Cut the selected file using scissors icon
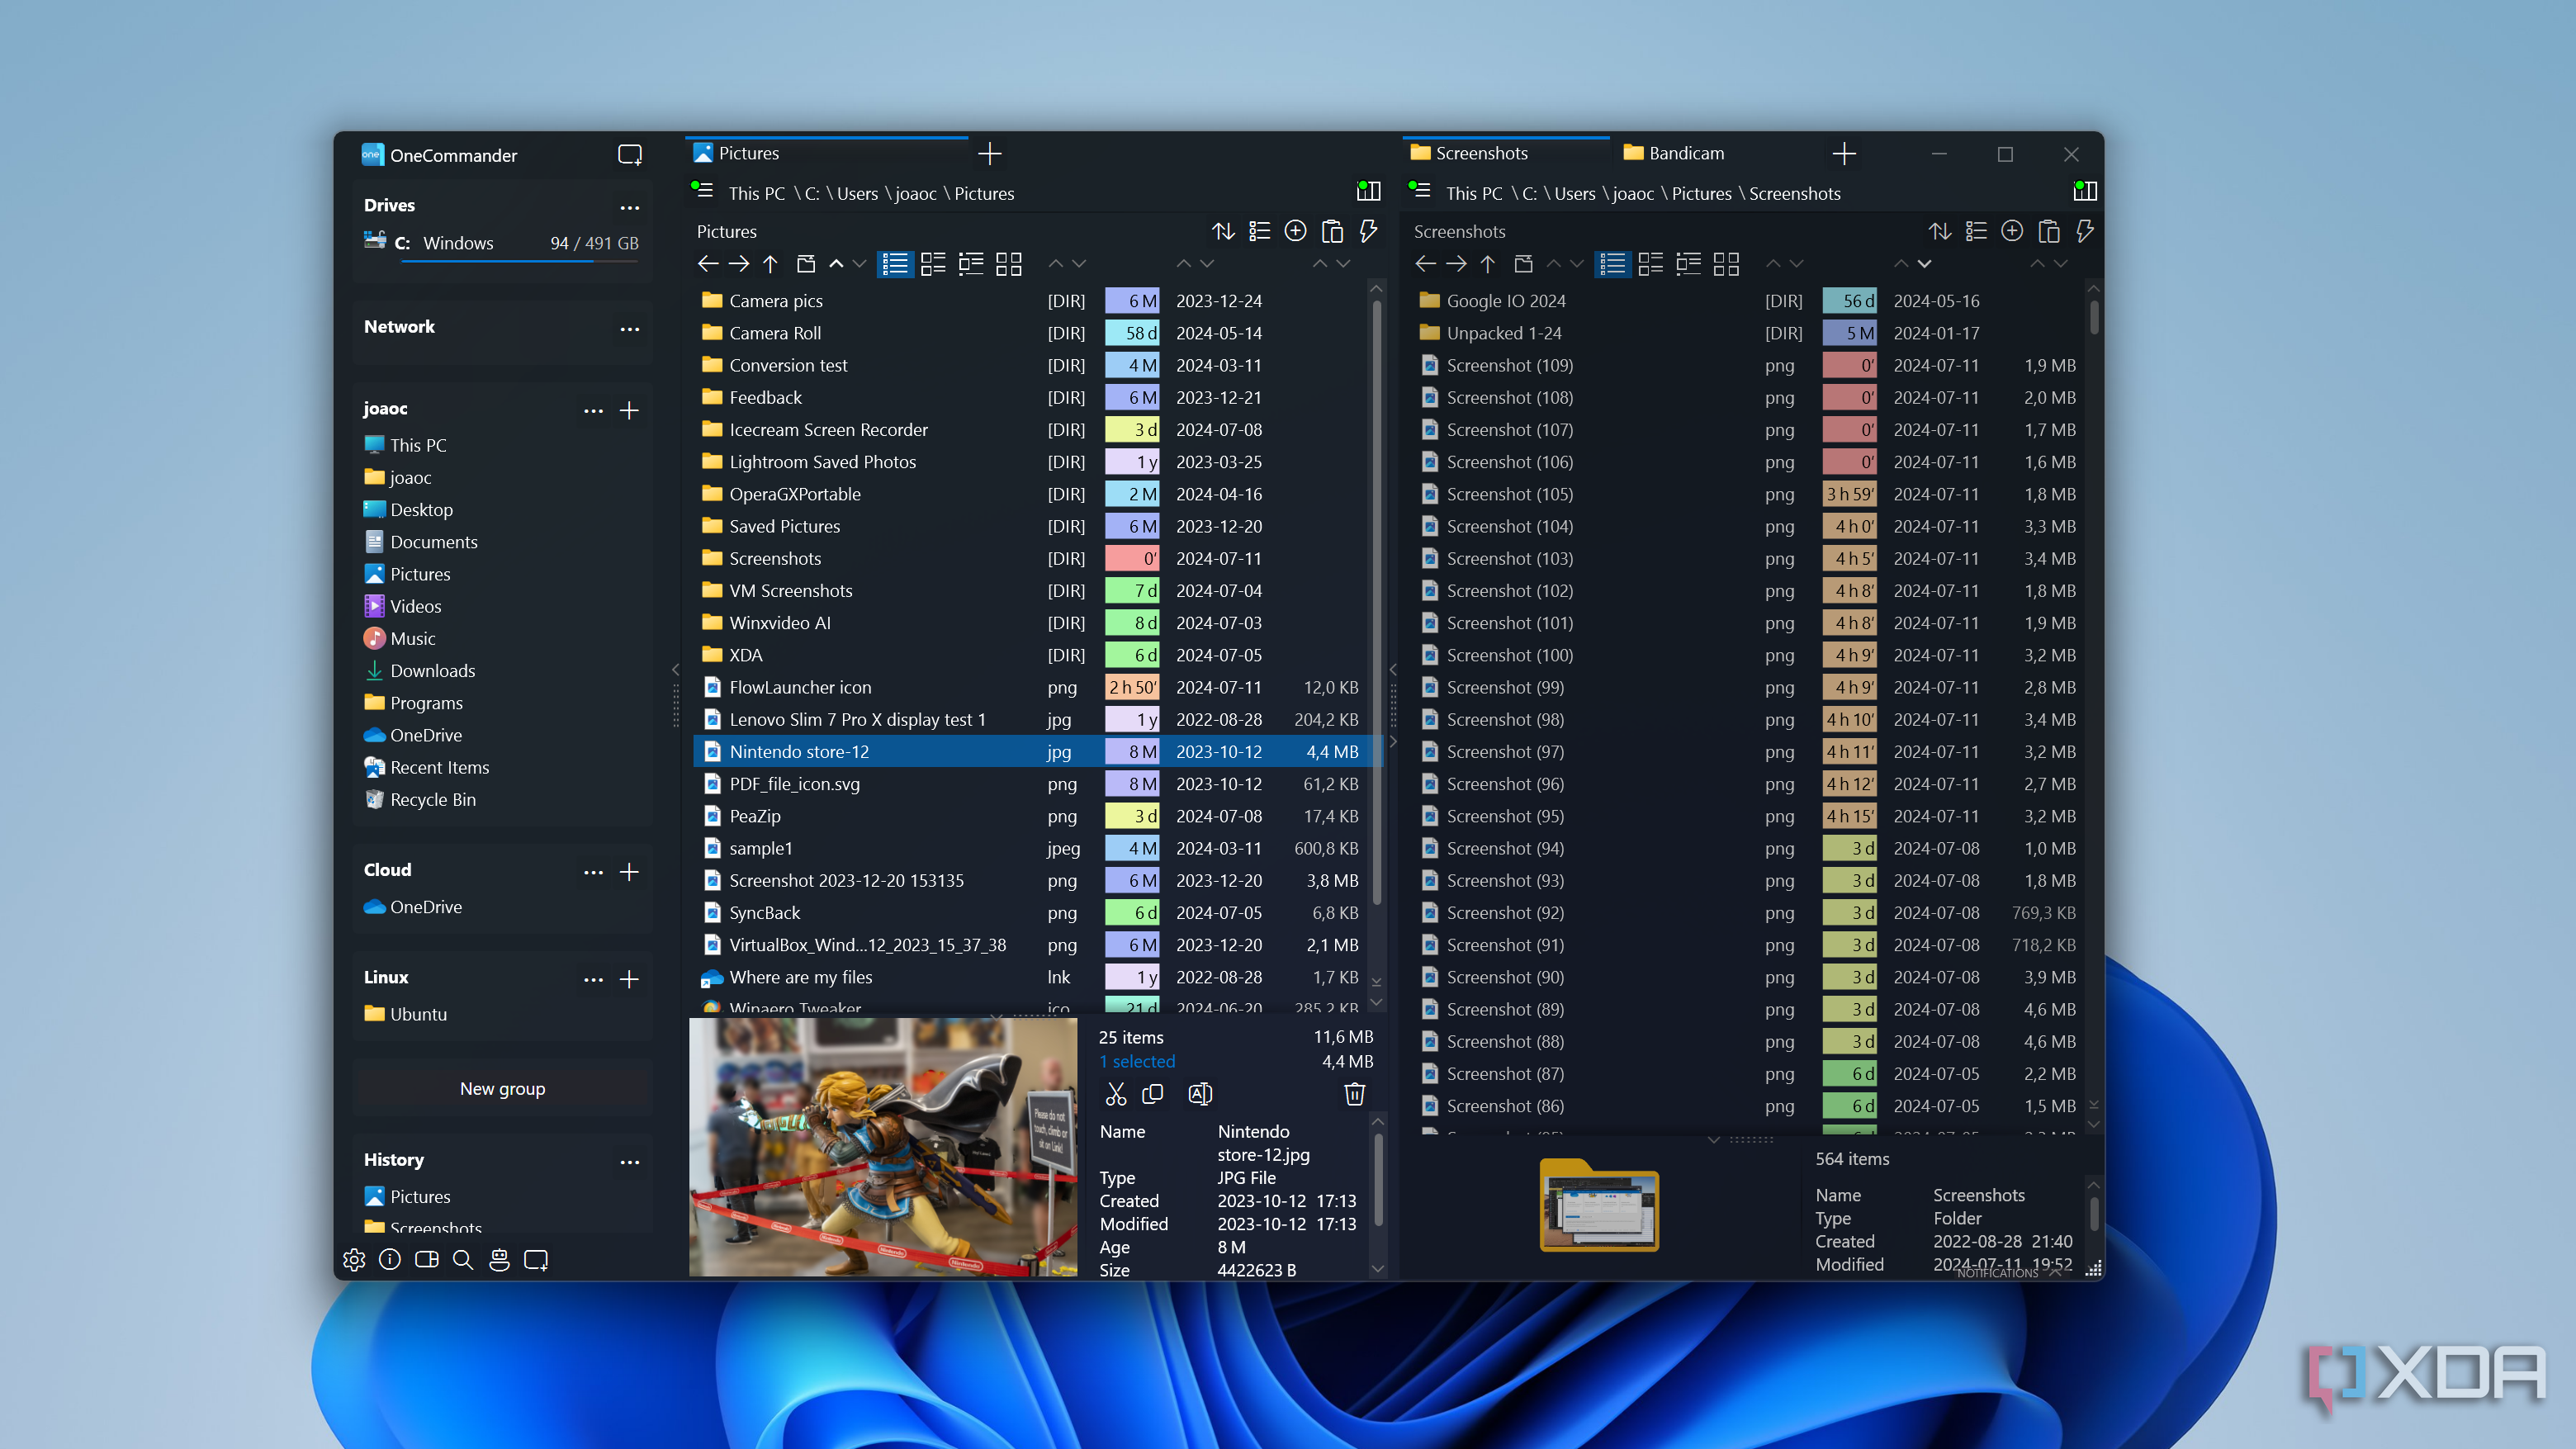Image resolution: width=2576 pixels, height=1449 pixels. [x=1115, y=1093]
